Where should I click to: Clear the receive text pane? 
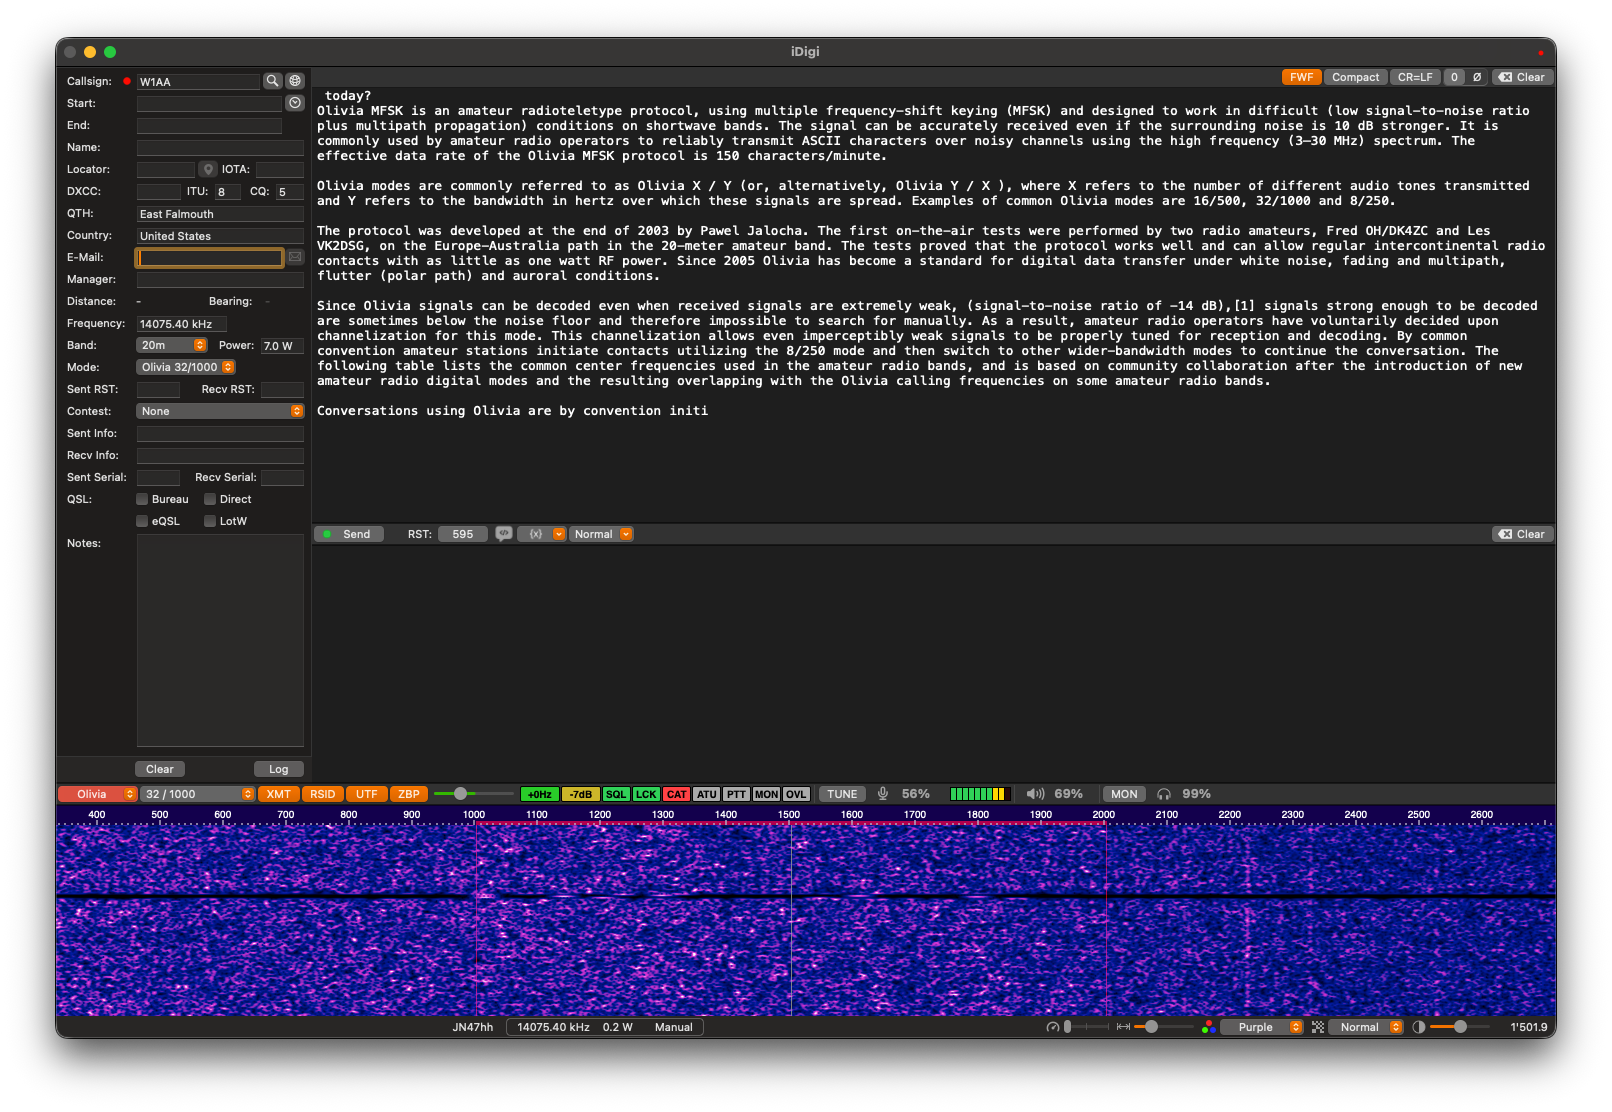pos(1522,77)
